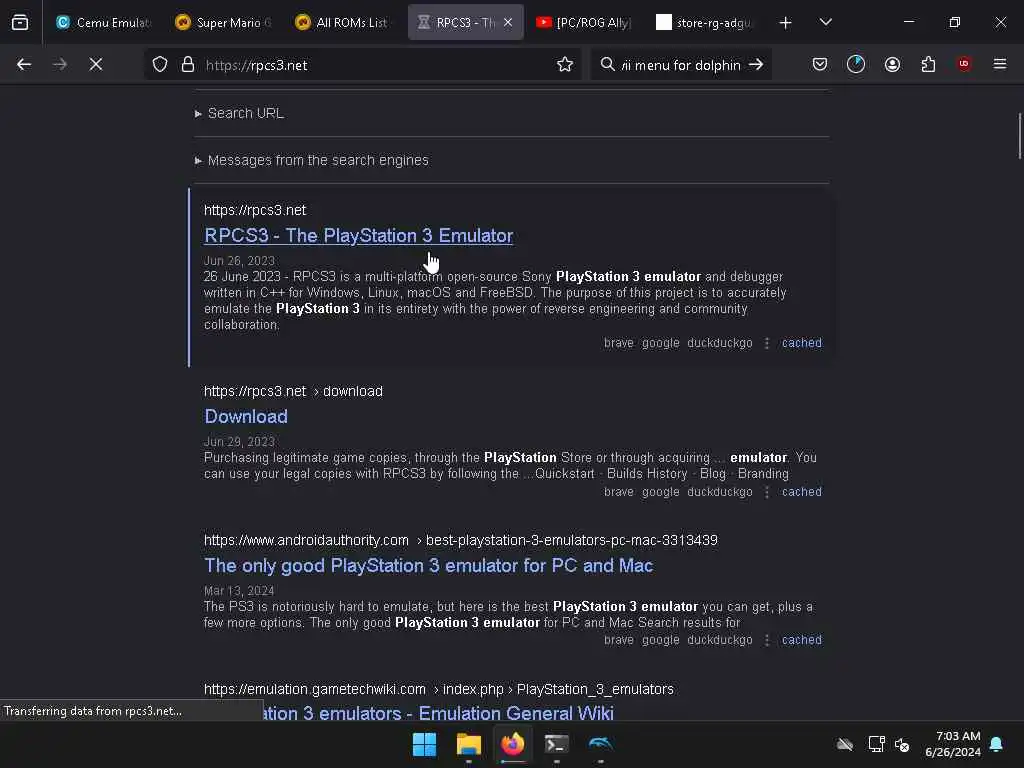Open more options for androidauthority result
Image resolution: width=1024 pixels, height=768 pixels.
click(767, 640)
